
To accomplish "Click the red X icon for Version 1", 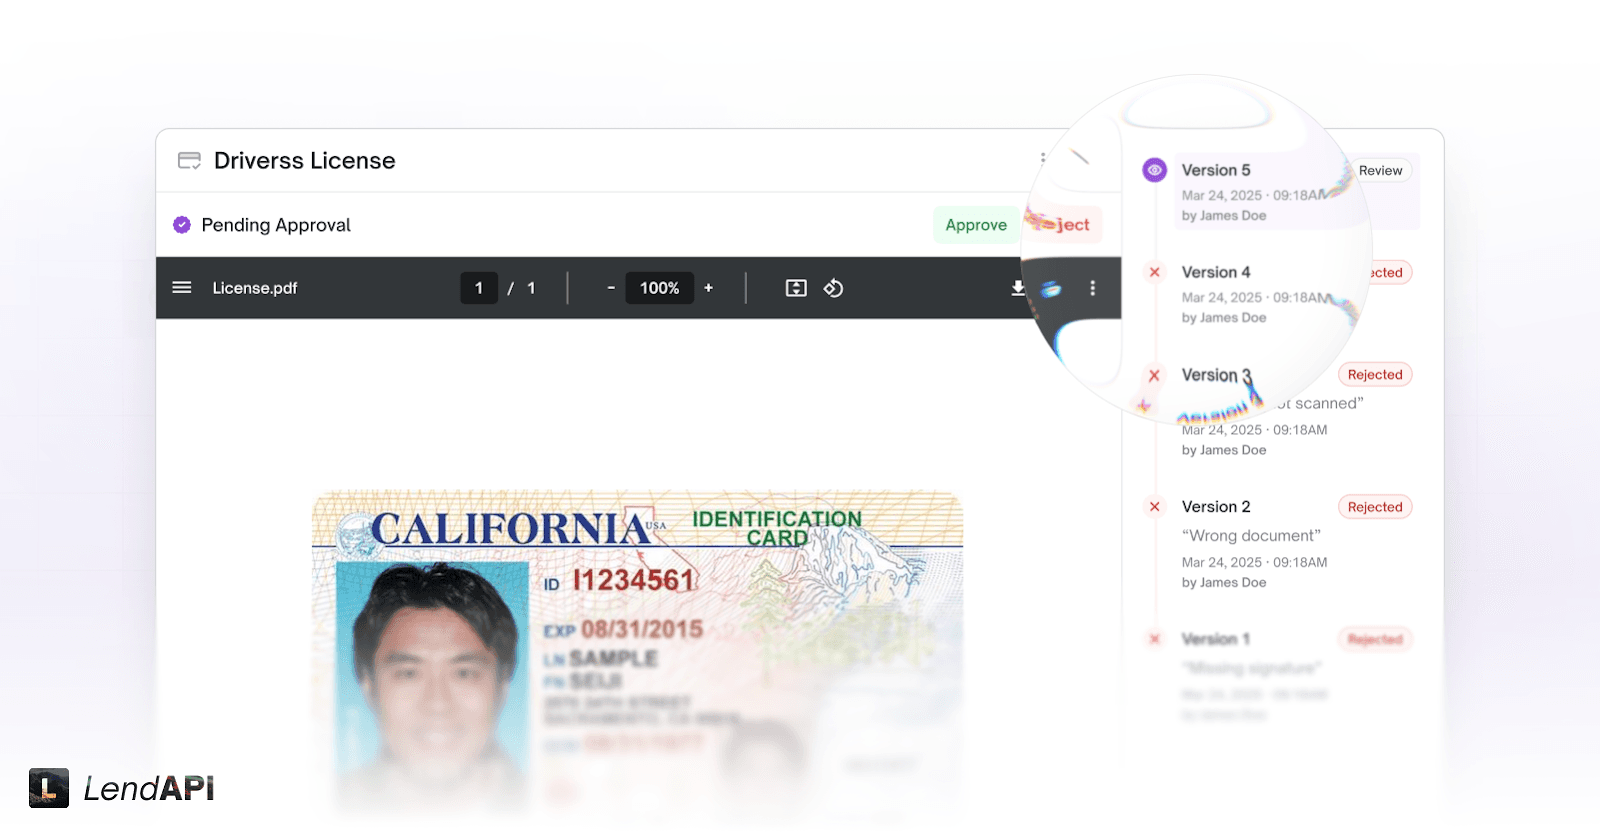I will [x=1155, y=639].
